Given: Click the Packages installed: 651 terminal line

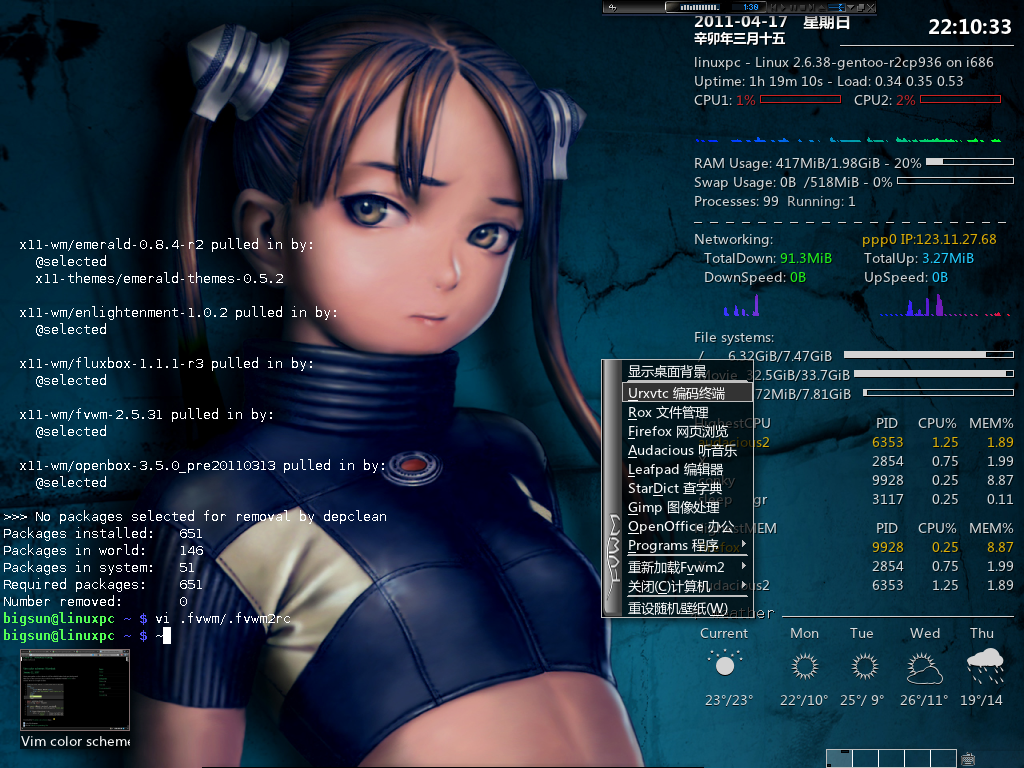Looking at the screenshot, I should (103, 534).
